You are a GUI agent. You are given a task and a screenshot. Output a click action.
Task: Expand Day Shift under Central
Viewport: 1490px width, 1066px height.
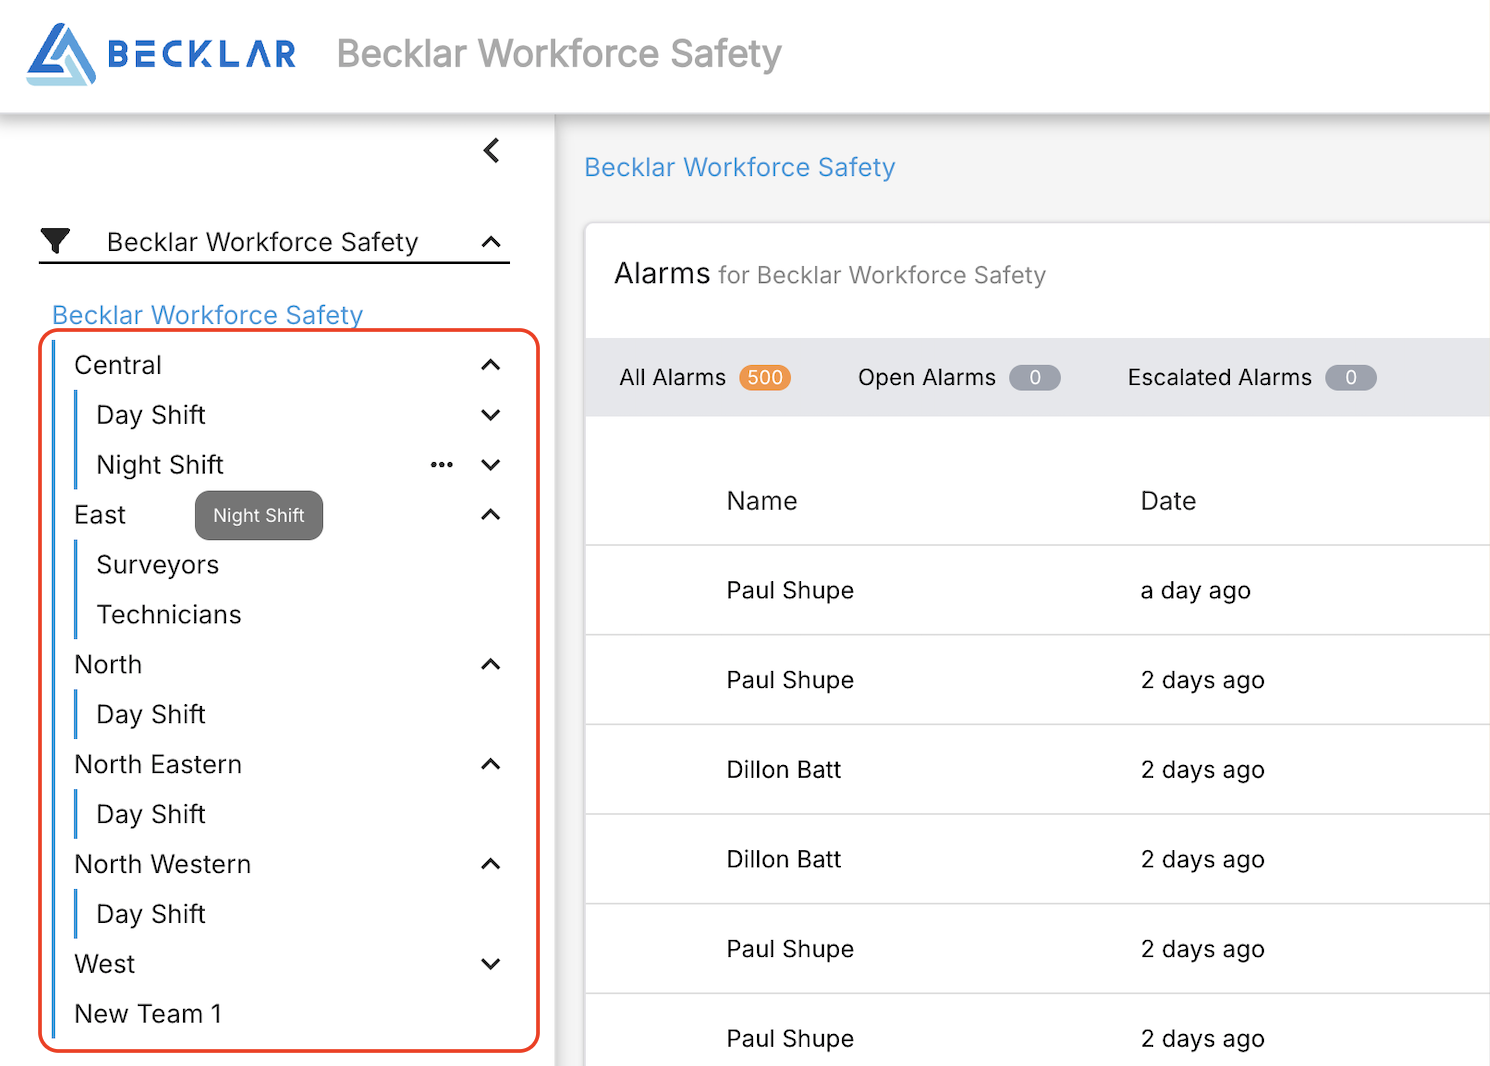491,415
